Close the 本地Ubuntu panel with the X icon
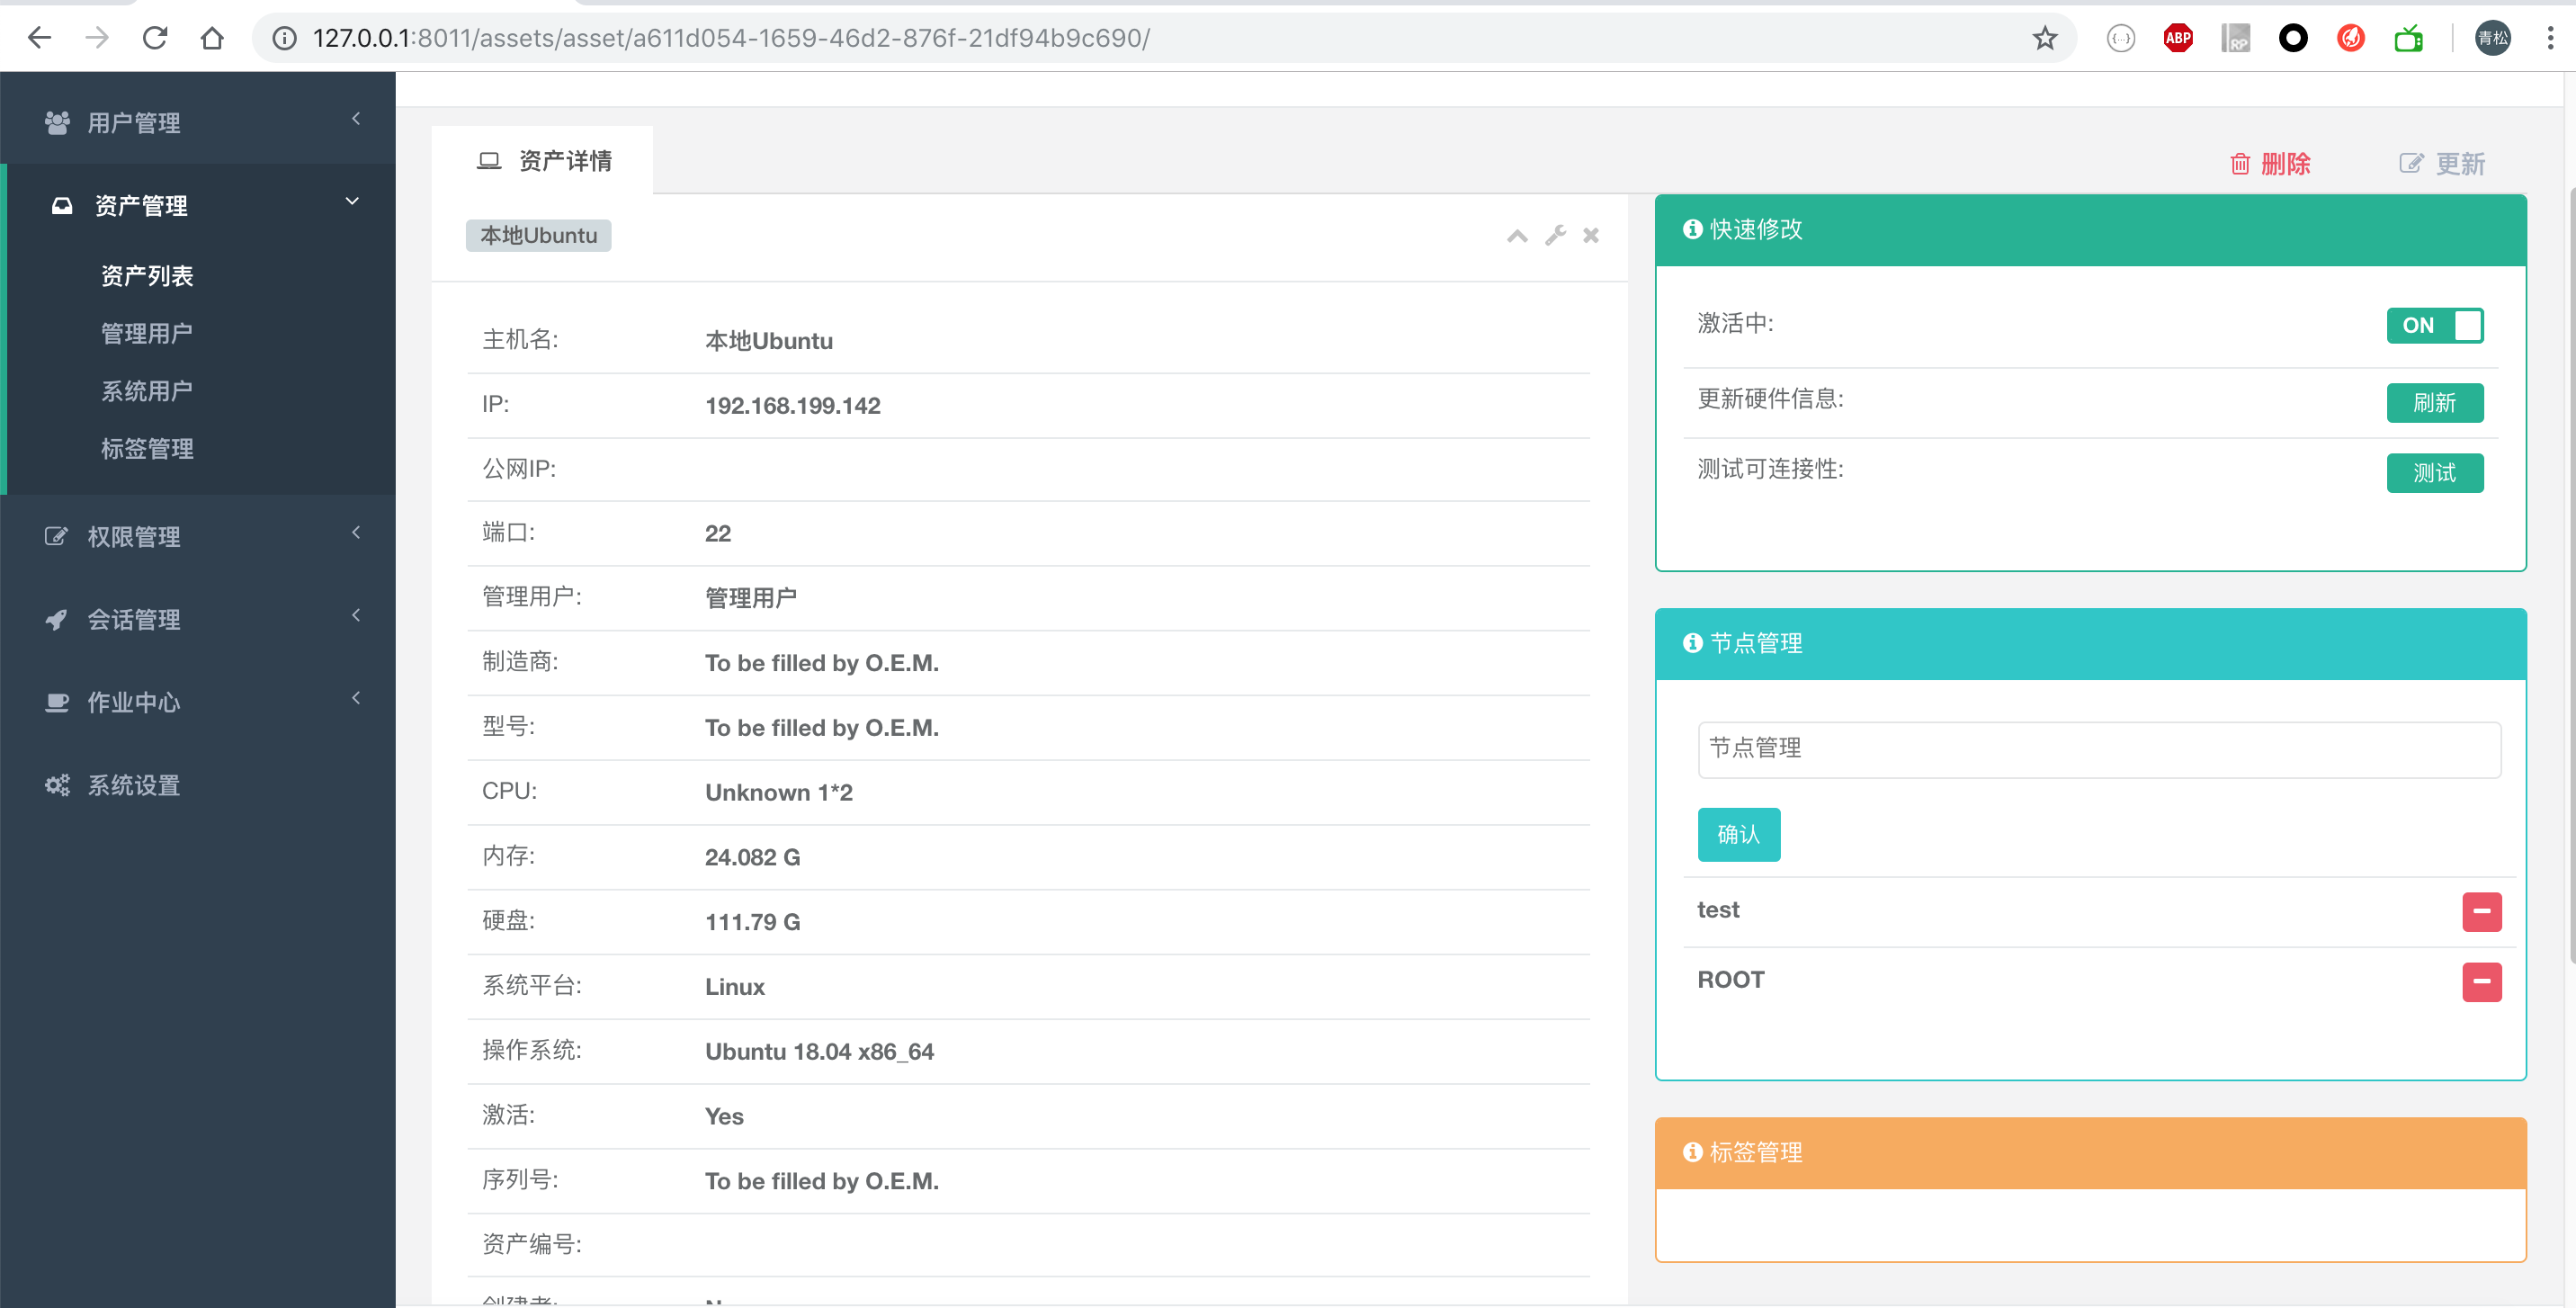 [1591, 236]
